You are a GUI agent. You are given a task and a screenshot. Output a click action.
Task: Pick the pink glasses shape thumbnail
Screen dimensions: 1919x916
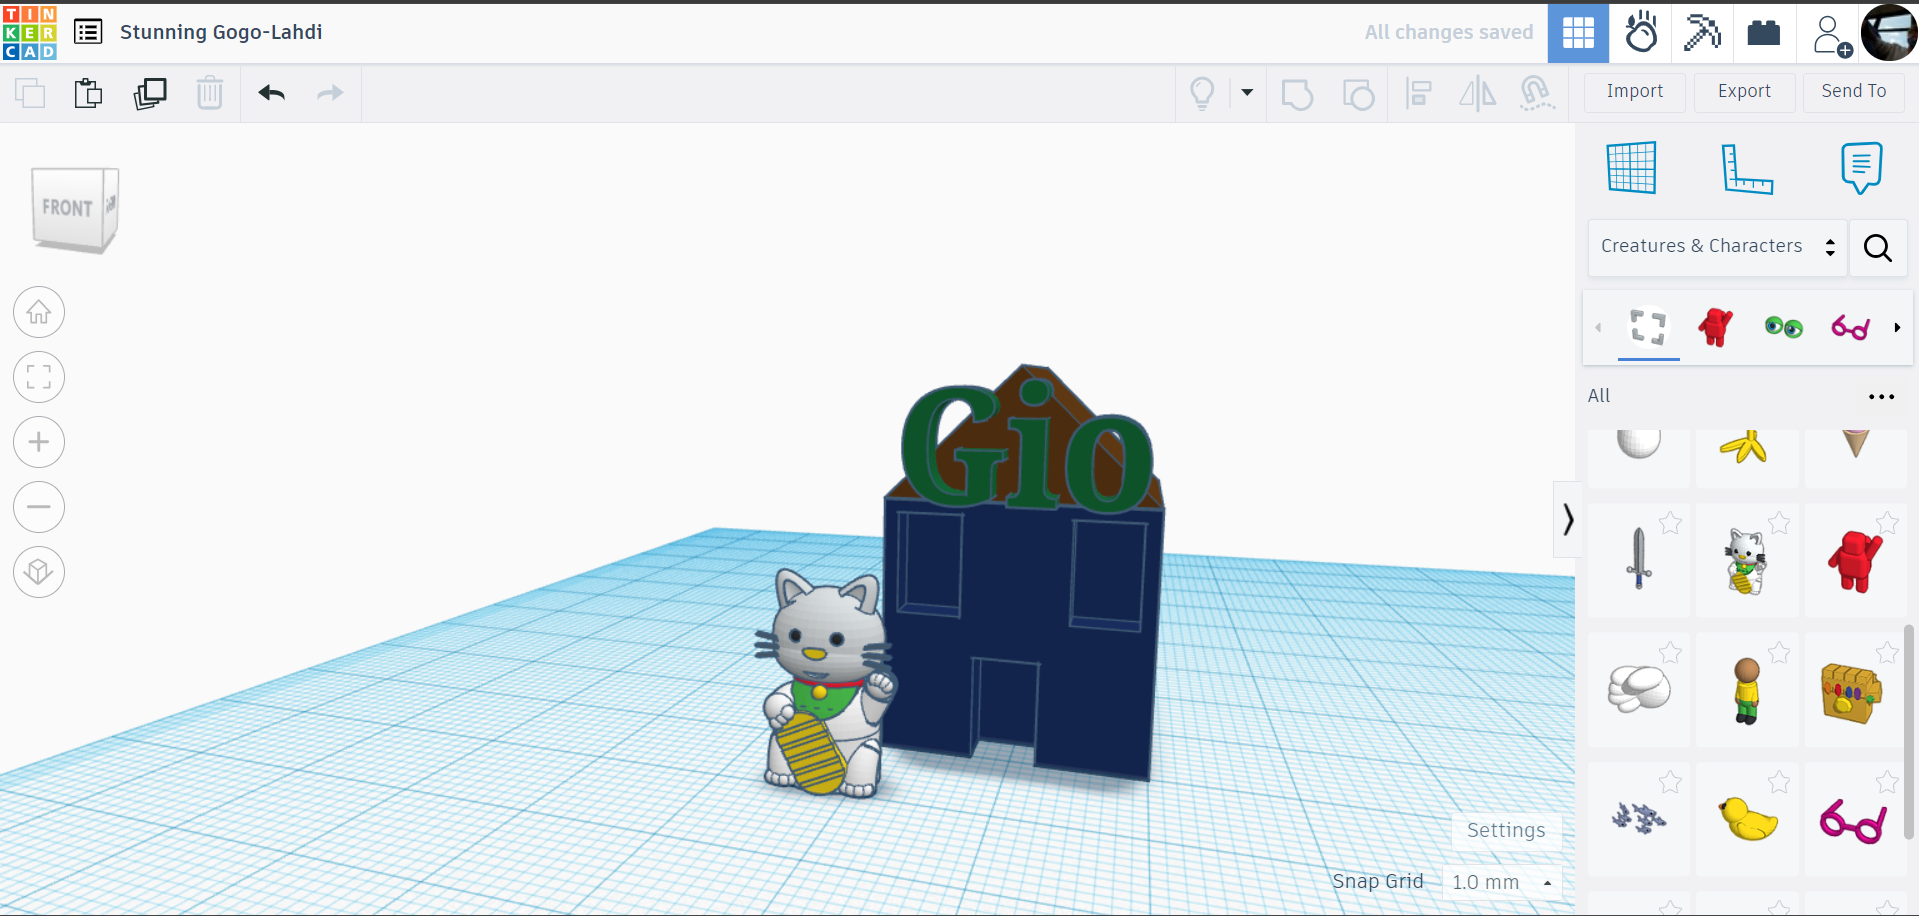(1853, 821)
